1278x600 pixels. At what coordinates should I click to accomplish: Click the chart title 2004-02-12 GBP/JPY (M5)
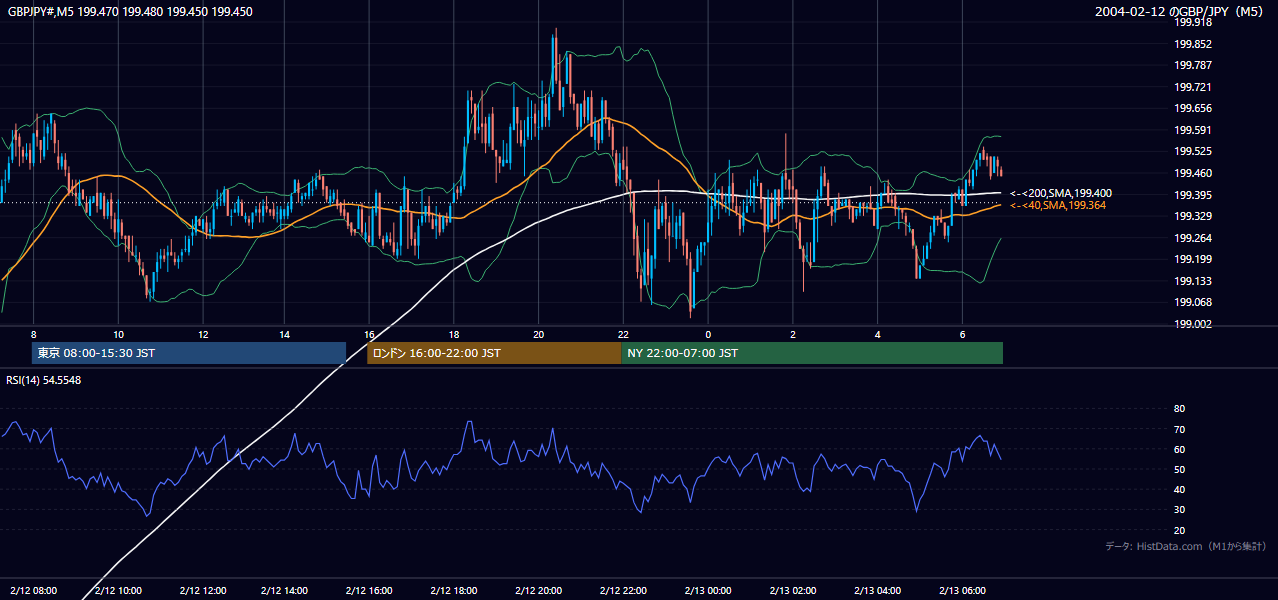coord(1180,12)
